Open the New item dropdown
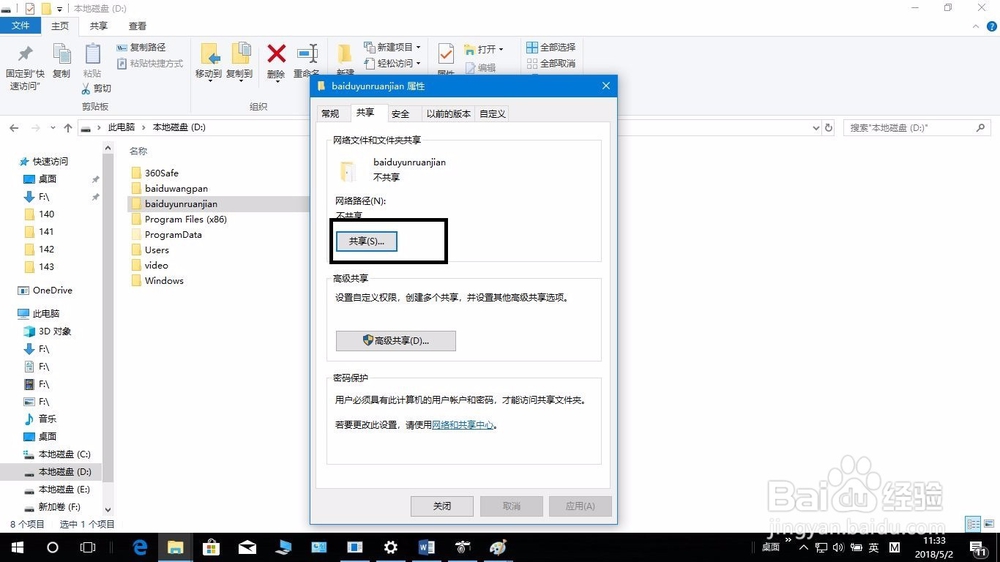The height and width of the screenshot is (562, 1000). (x=392, y=47)
